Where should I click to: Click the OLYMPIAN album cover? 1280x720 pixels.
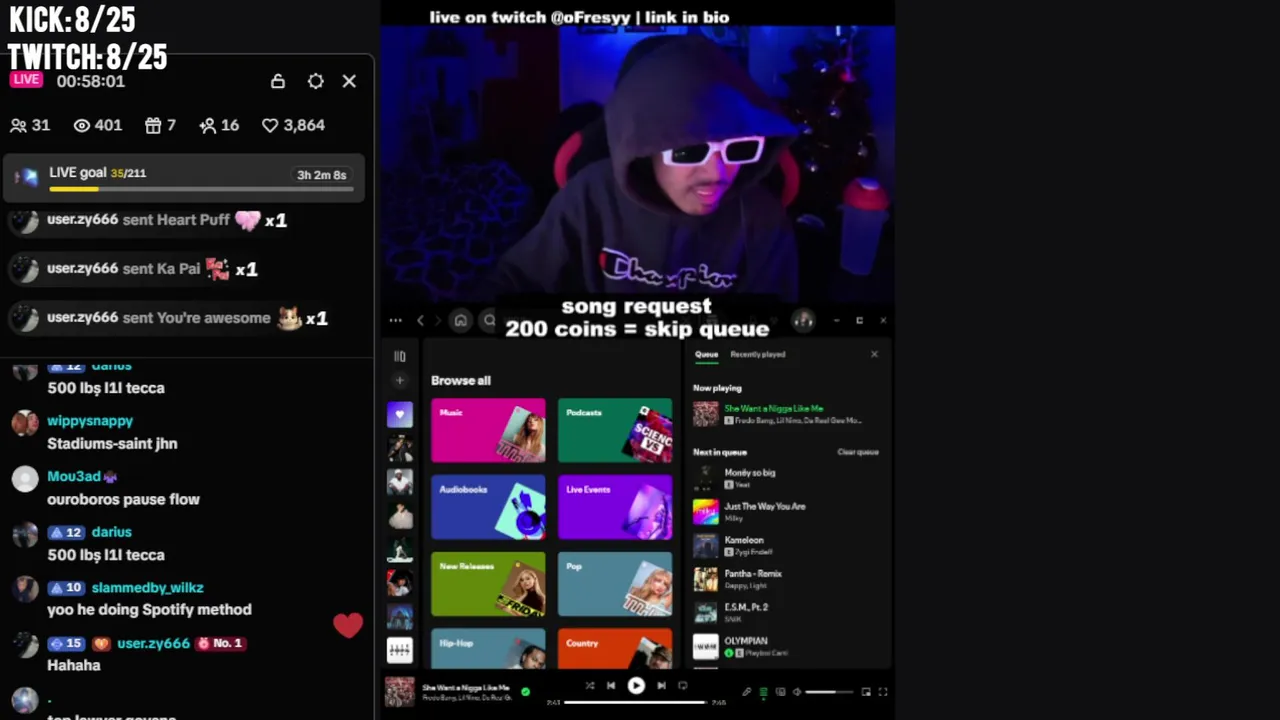tap(706, 646)
